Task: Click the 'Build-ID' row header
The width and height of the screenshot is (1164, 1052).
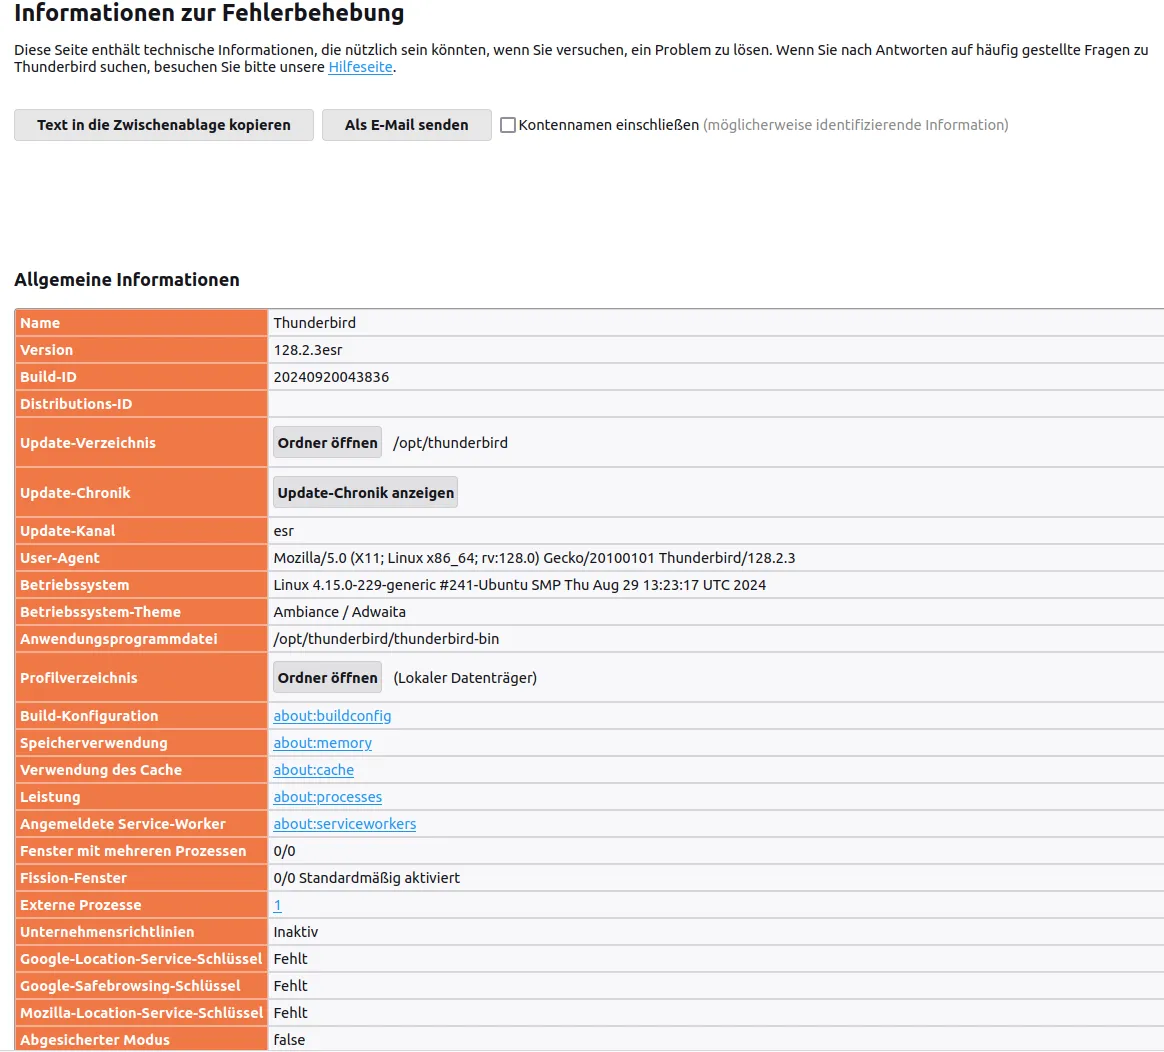Action: point(141,377)
